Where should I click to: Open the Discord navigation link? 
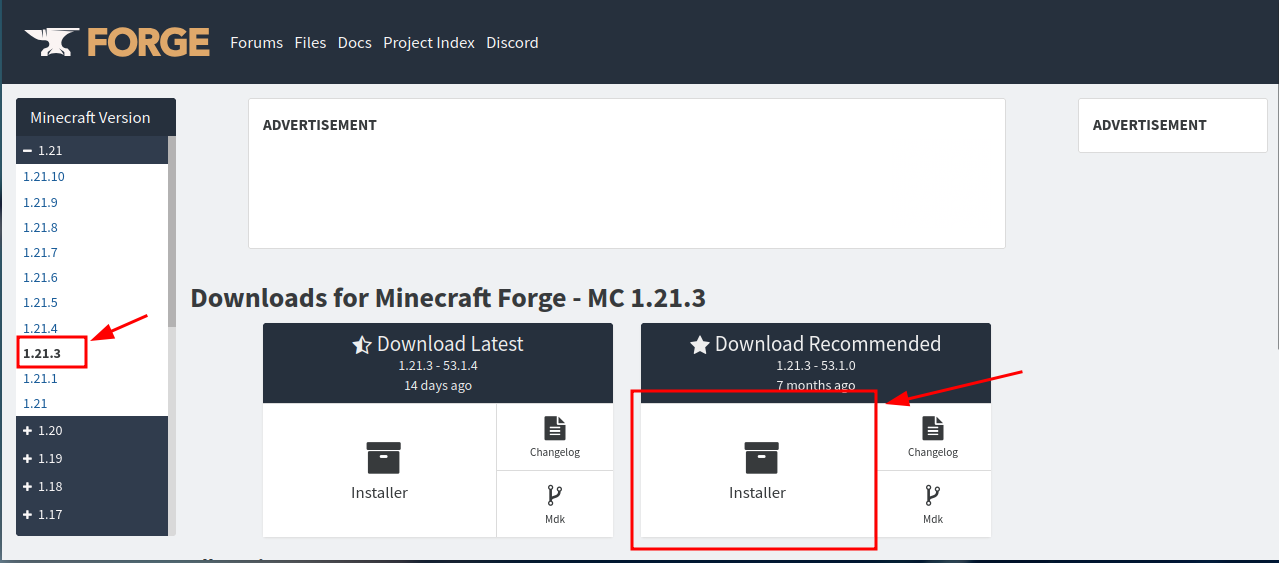click(x=512, y=43)
